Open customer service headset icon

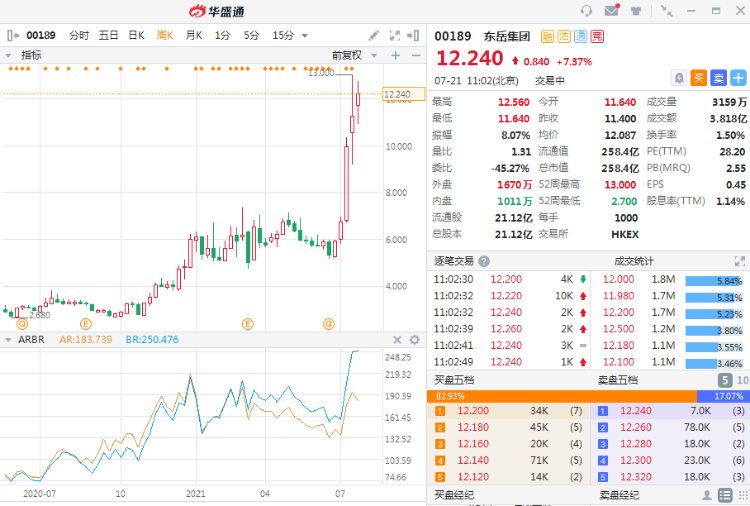coord(586,11)
